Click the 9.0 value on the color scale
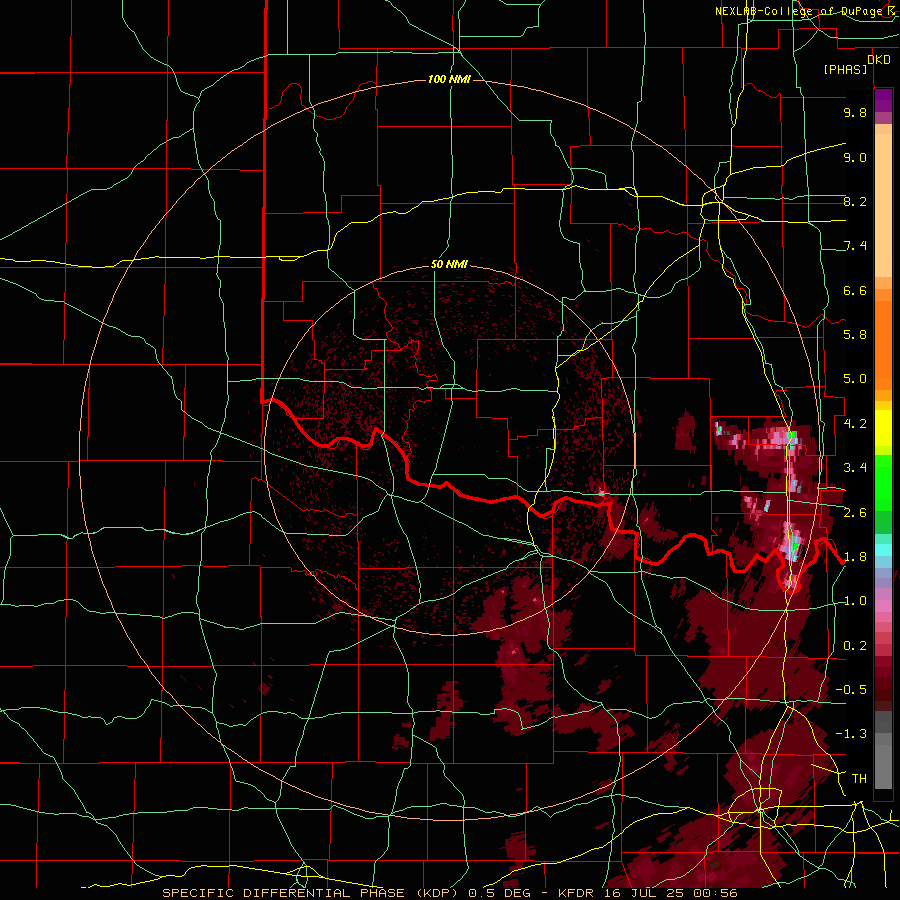Screen dimensions: 900x900 pyautogui.click(x=855, y=157)
